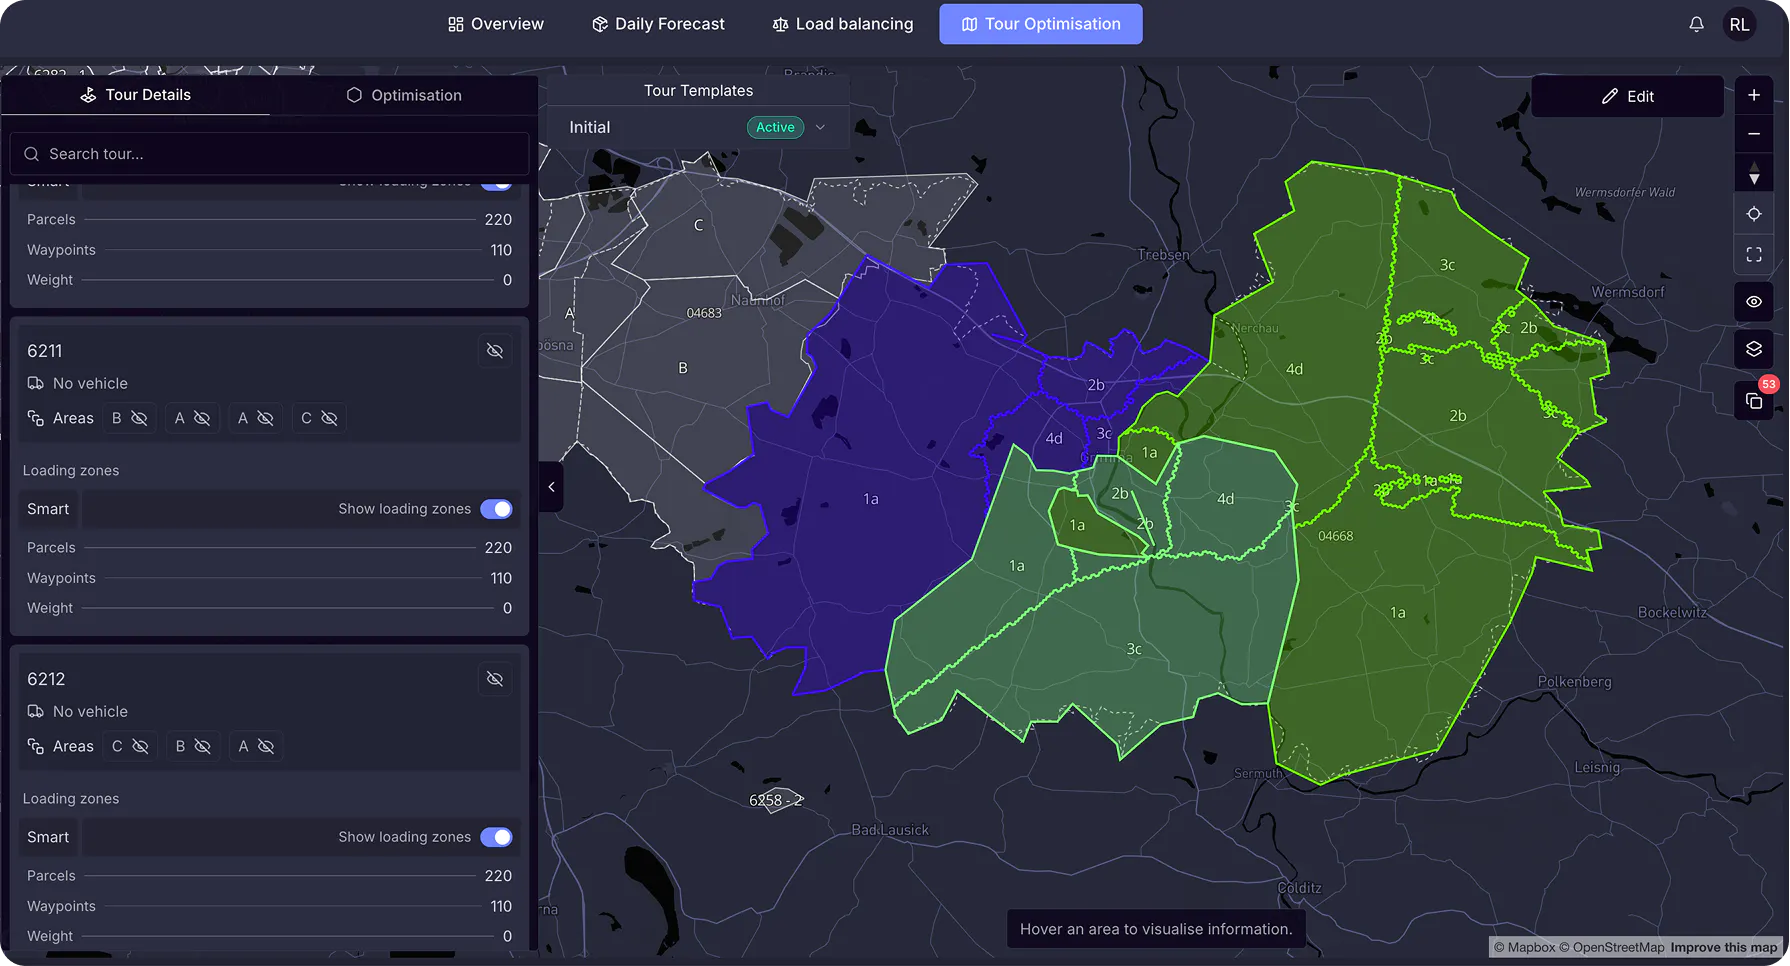Hide first area A of tour 6211
Screen dimensions: 1790x966
[x=202, y=418]
